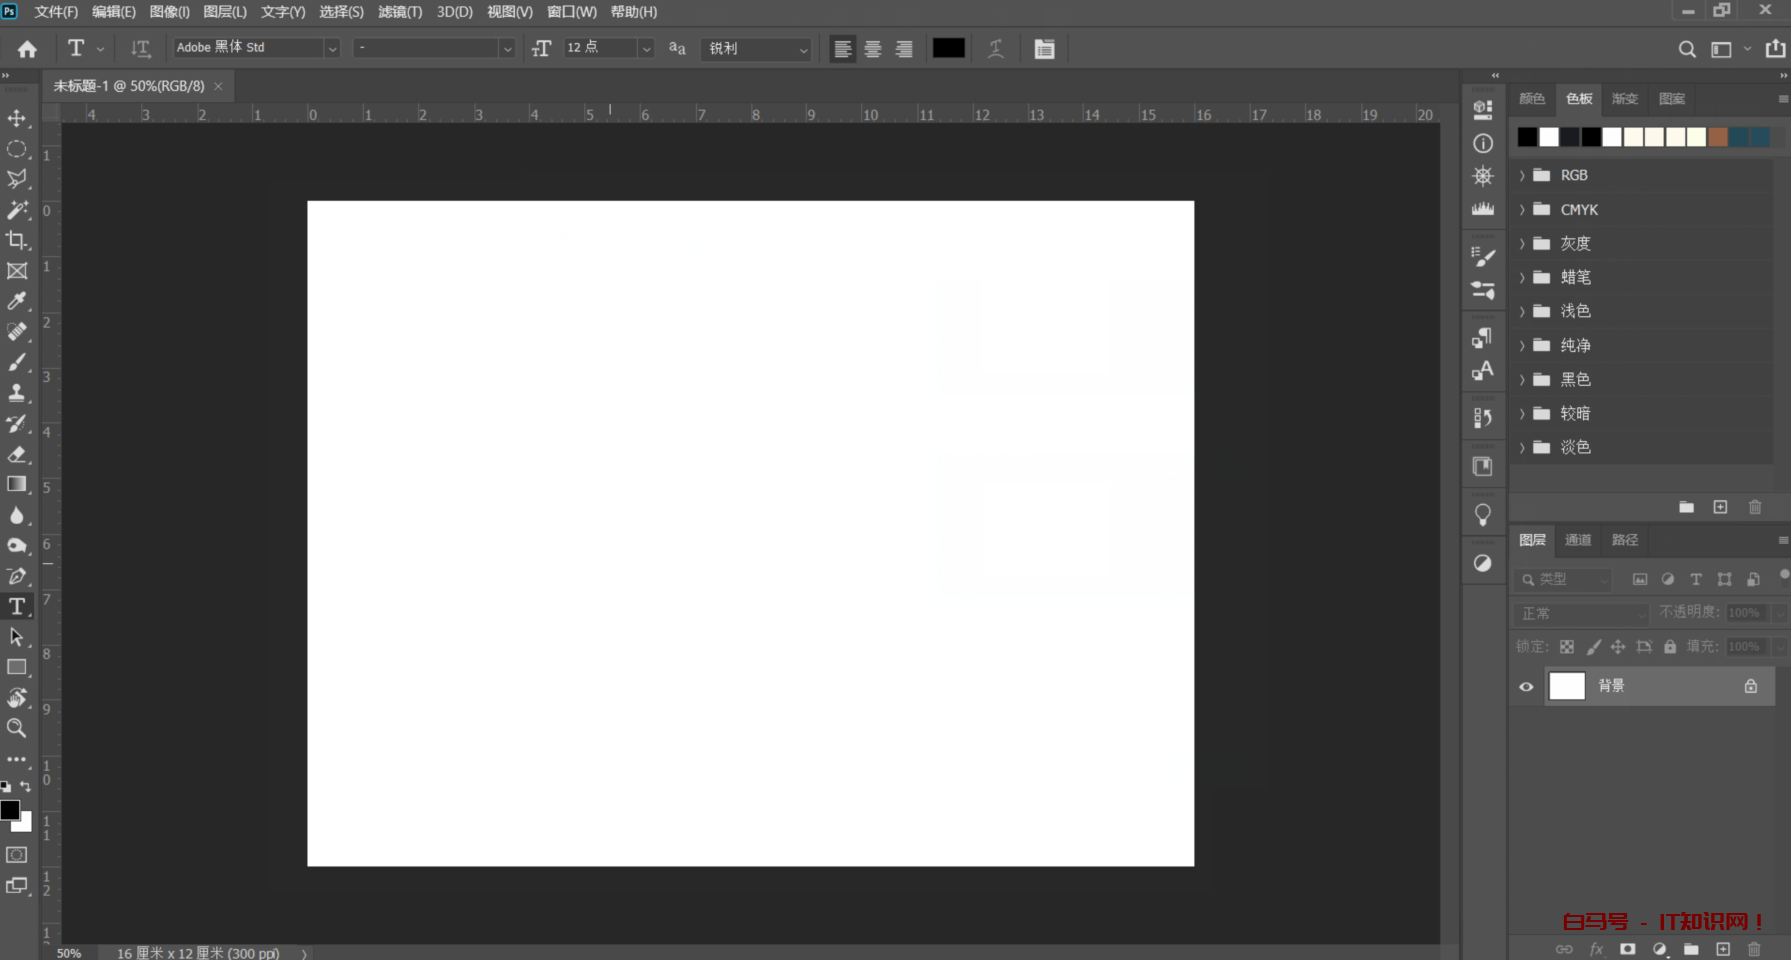Toggle the lock transparent pixels button
The width and height of the screenshot is (1791, 960).
[1567, 647]
